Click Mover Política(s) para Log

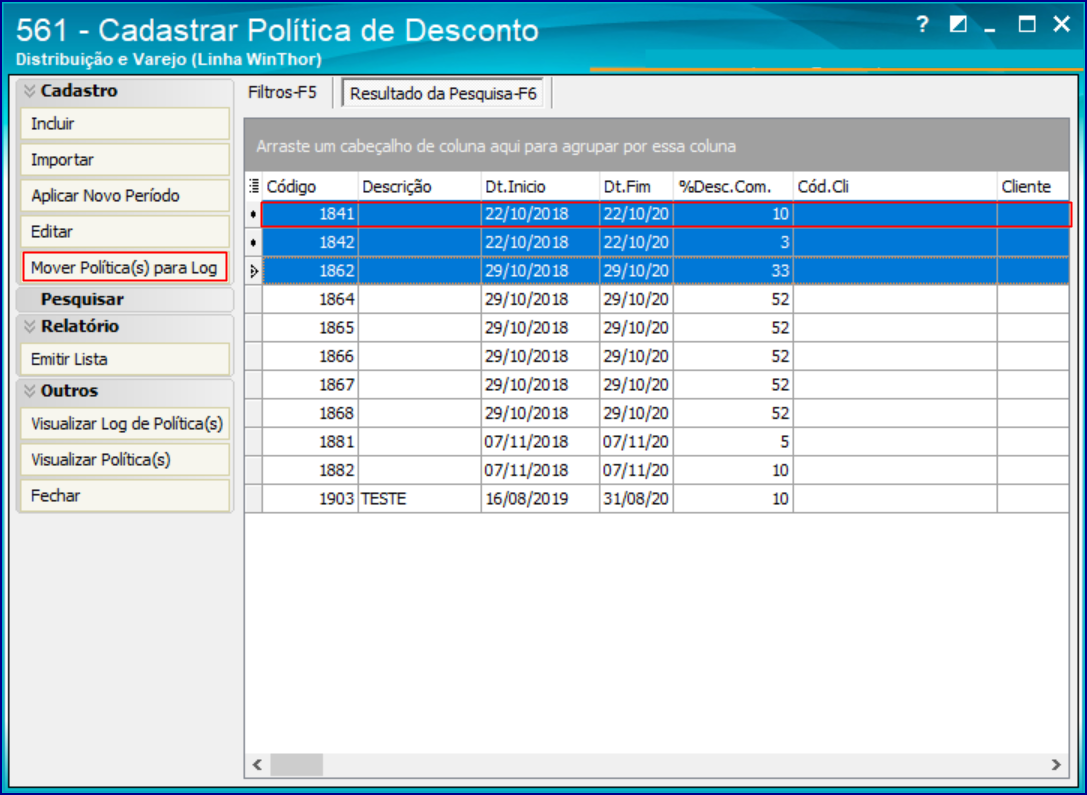[x=125, y=268]
